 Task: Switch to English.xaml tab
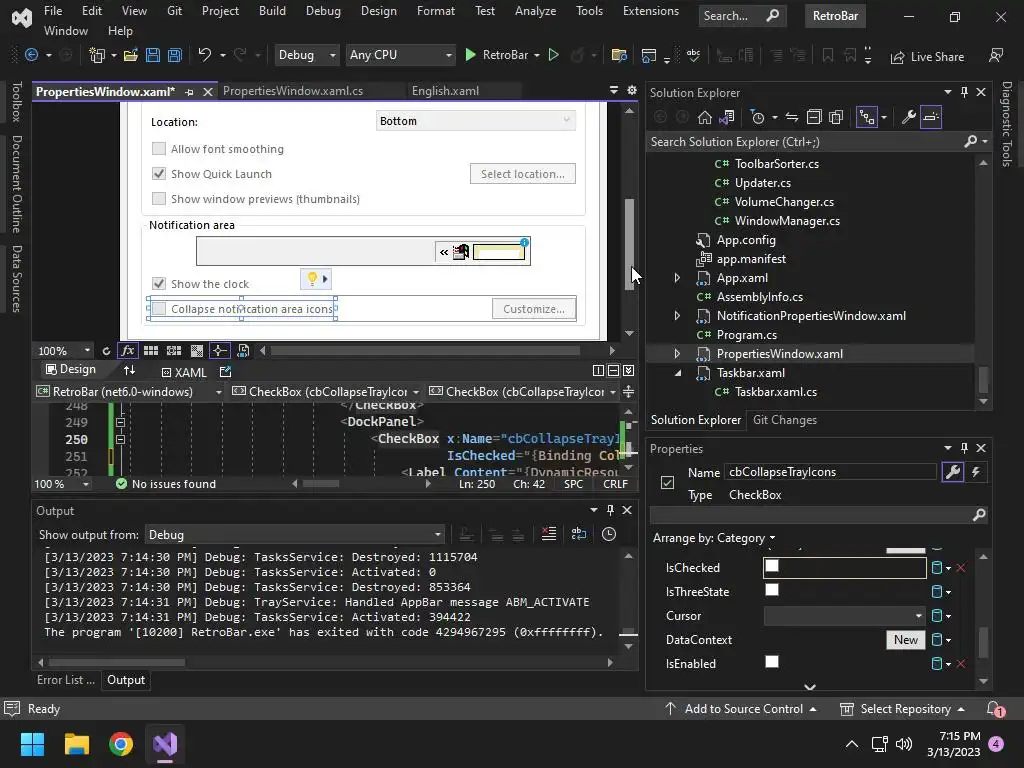click(x=445, y=91)
